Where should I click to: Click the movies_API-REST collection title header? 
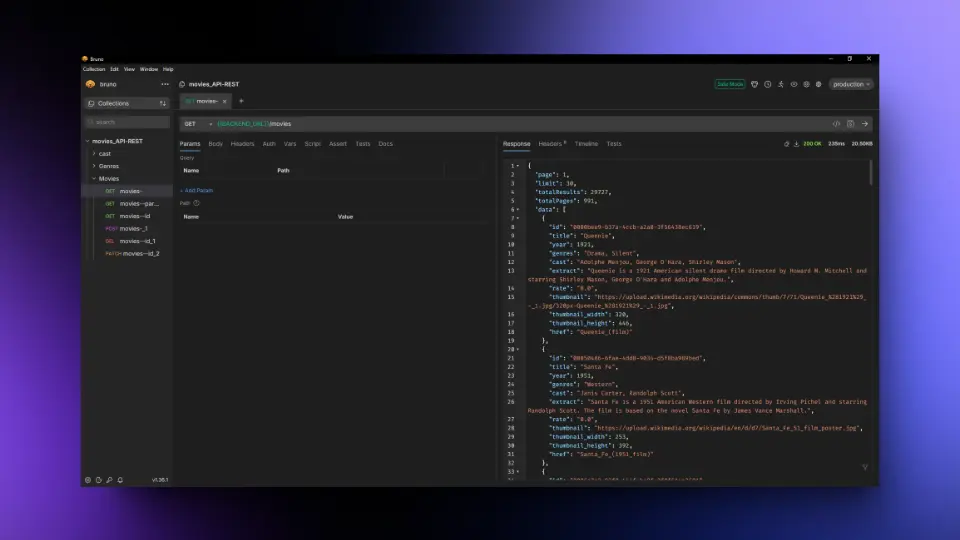214,84
